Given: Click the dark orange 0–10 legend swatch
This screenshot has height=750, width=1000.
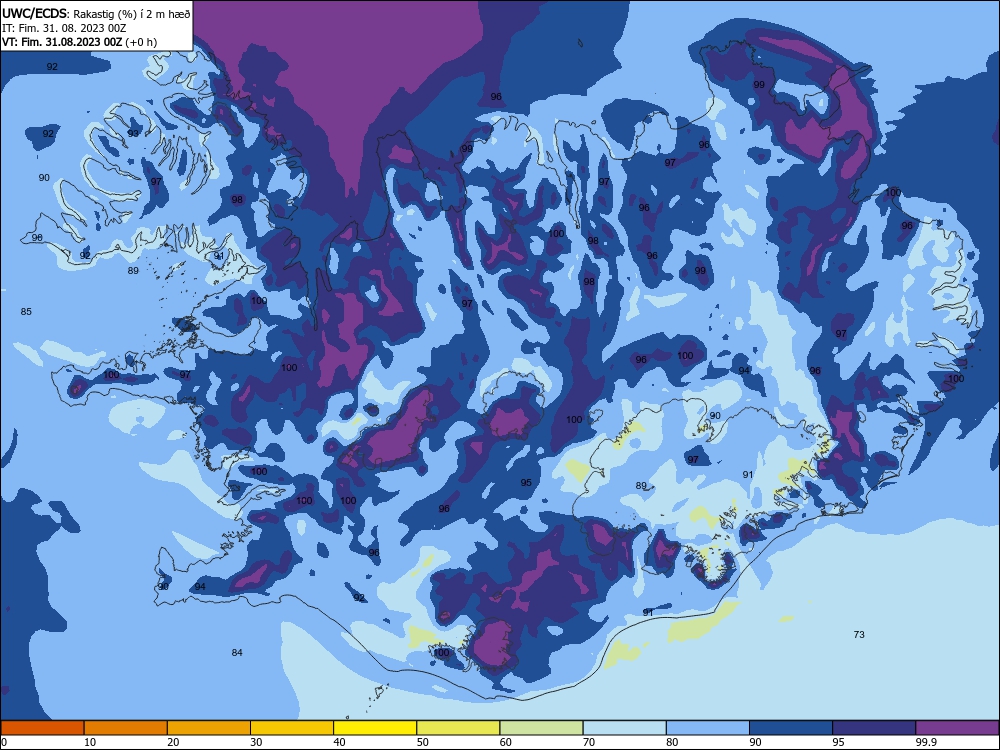Looking at the screenshot, I should coord(42,728).
